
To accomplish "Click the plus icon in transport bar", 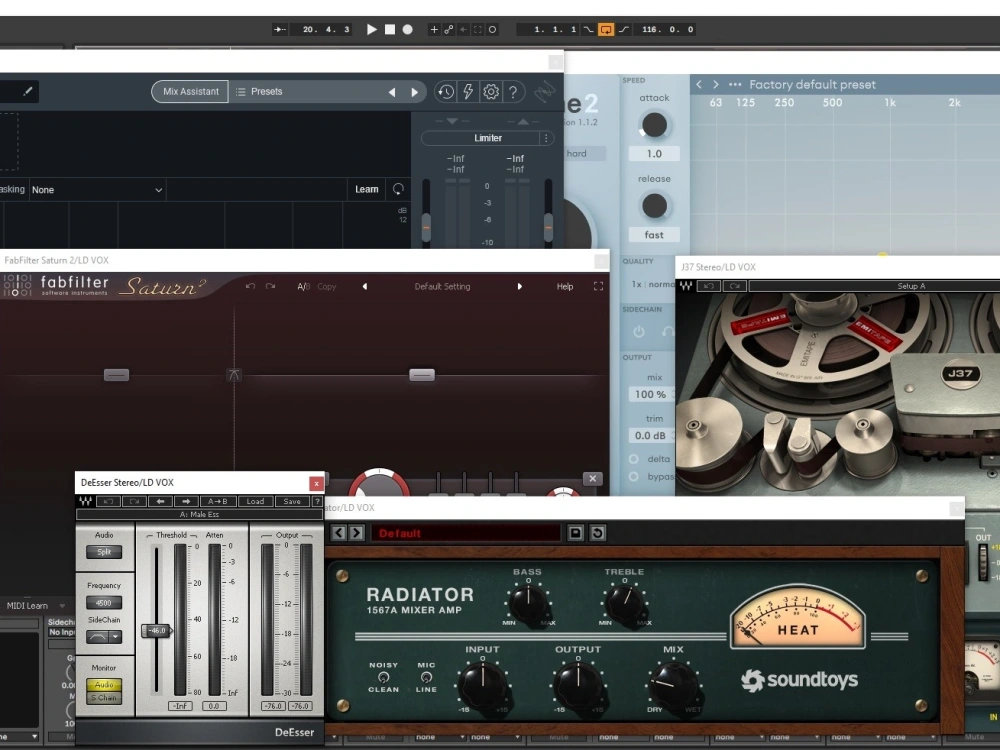I will (x=434, y=29).
